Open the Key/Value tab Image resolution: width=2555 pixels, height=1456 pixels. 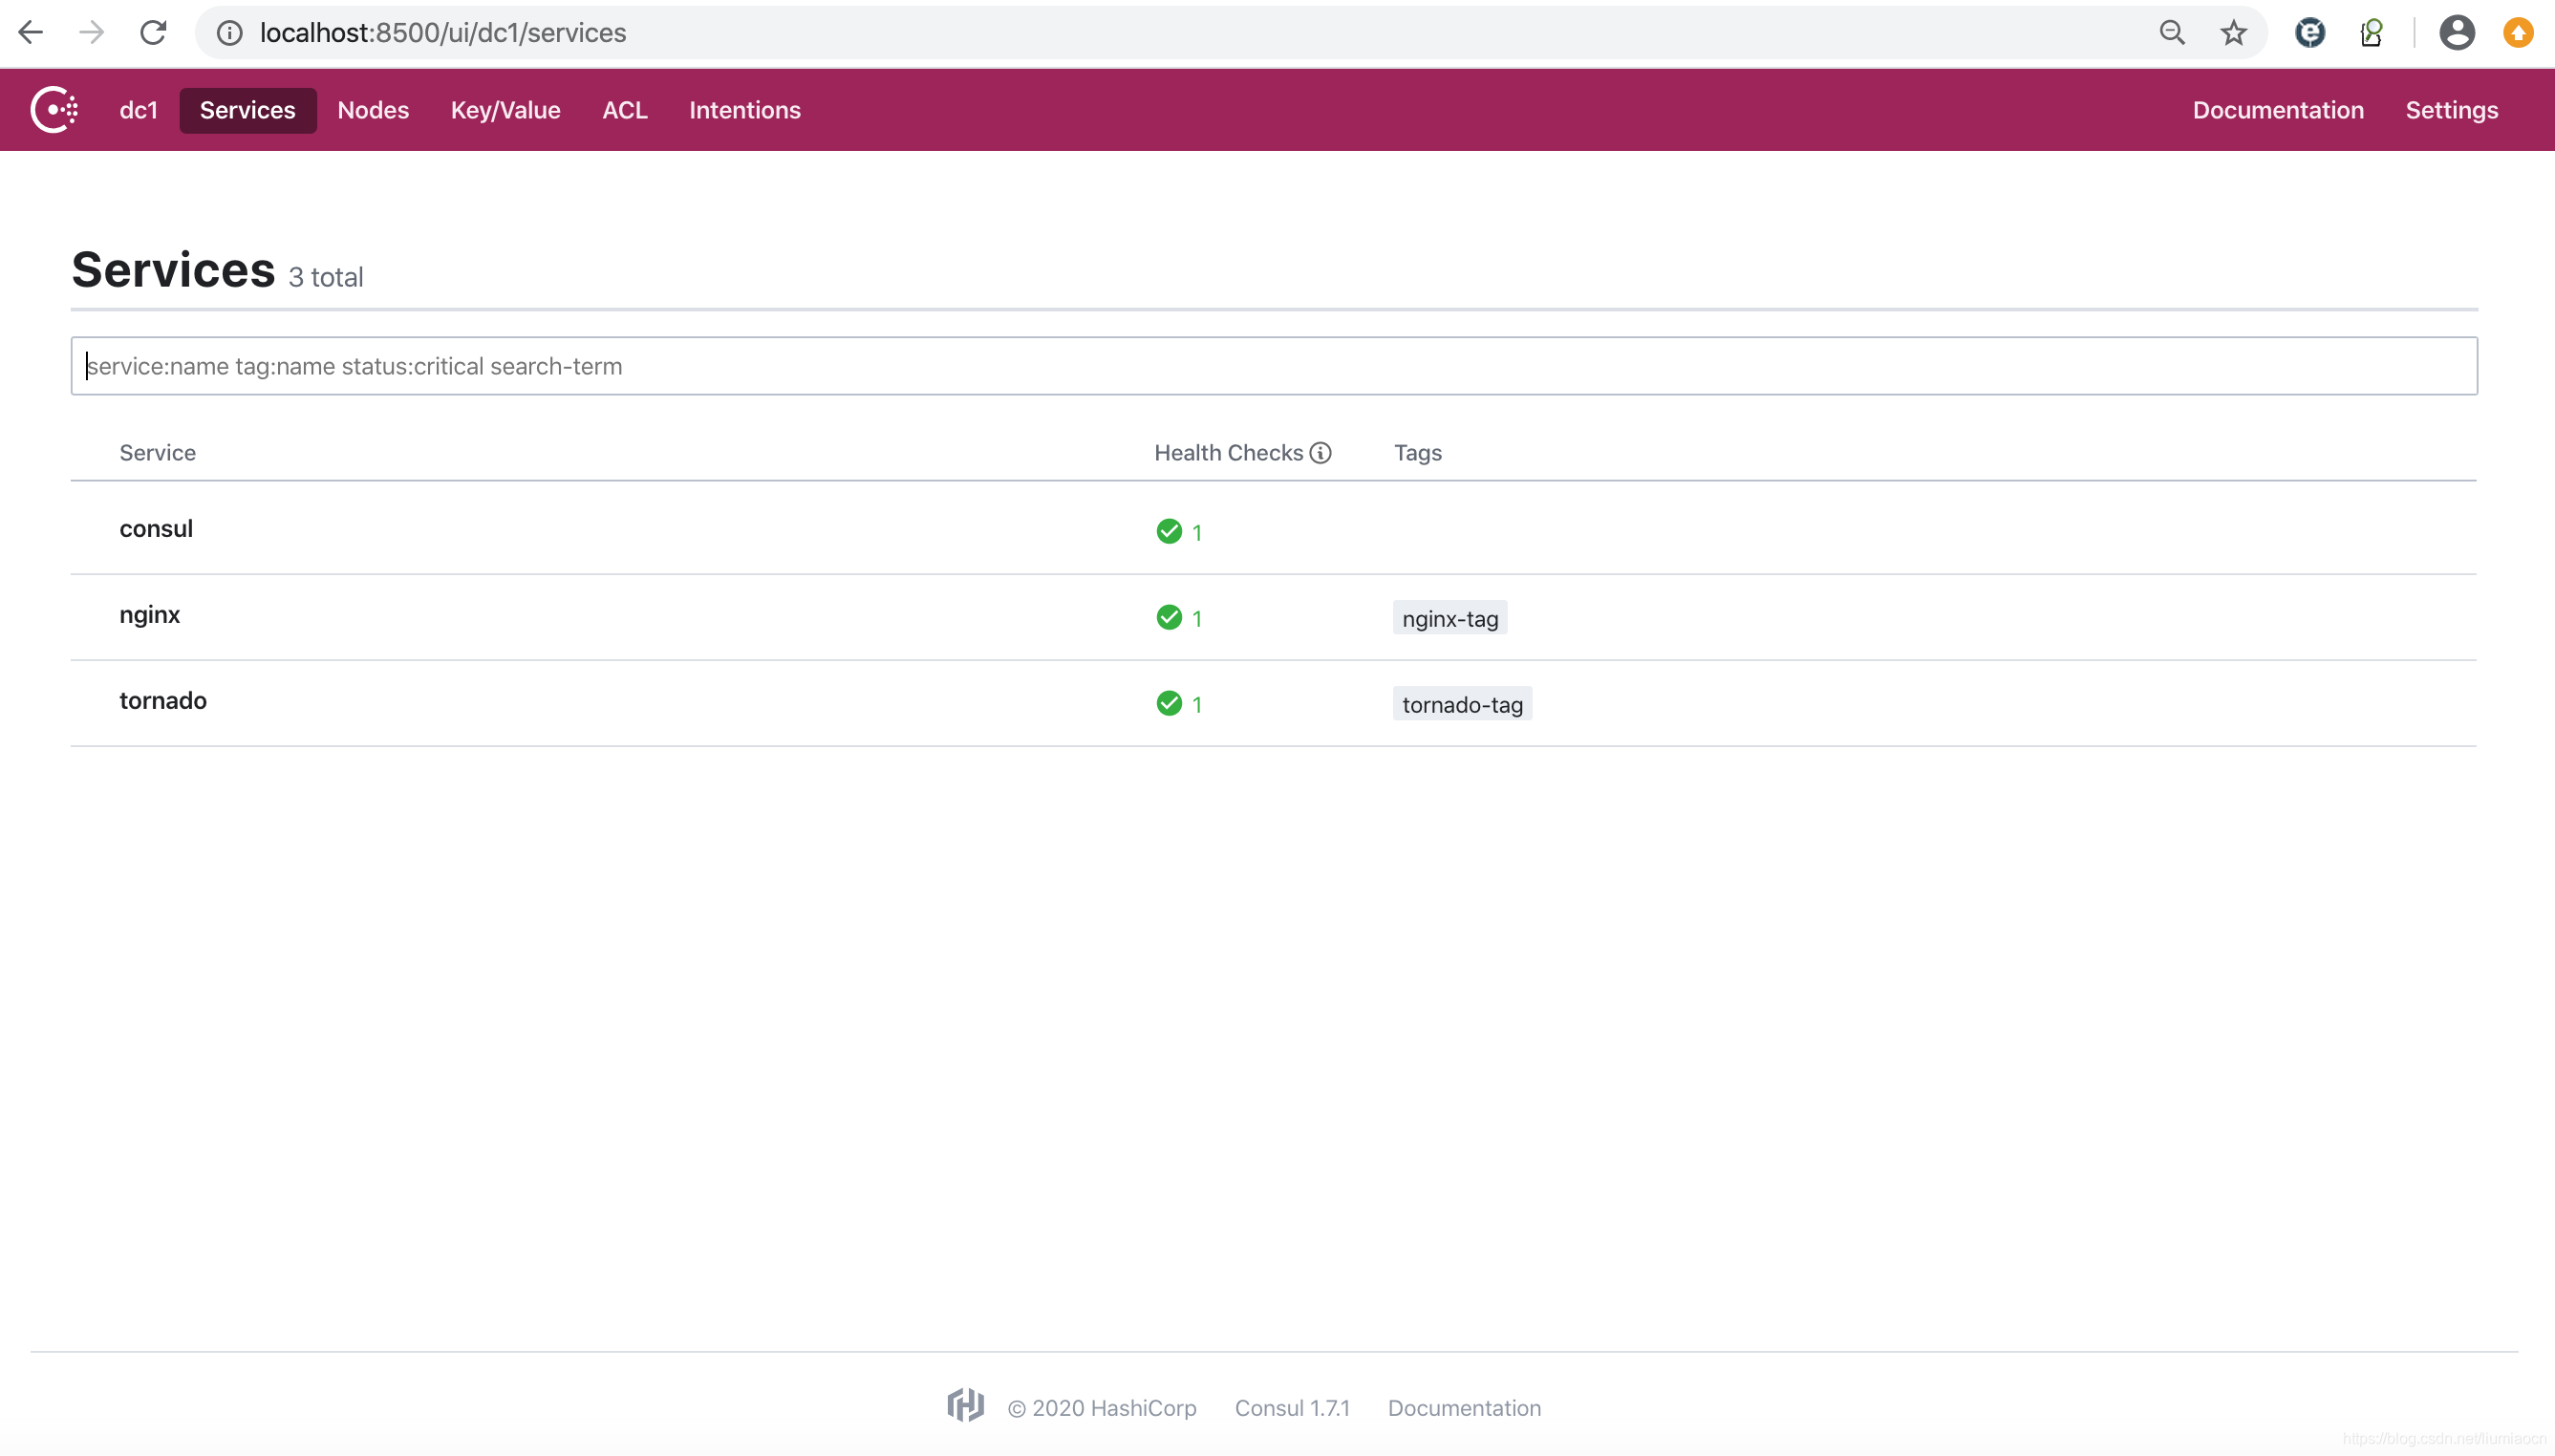point(505,110)
